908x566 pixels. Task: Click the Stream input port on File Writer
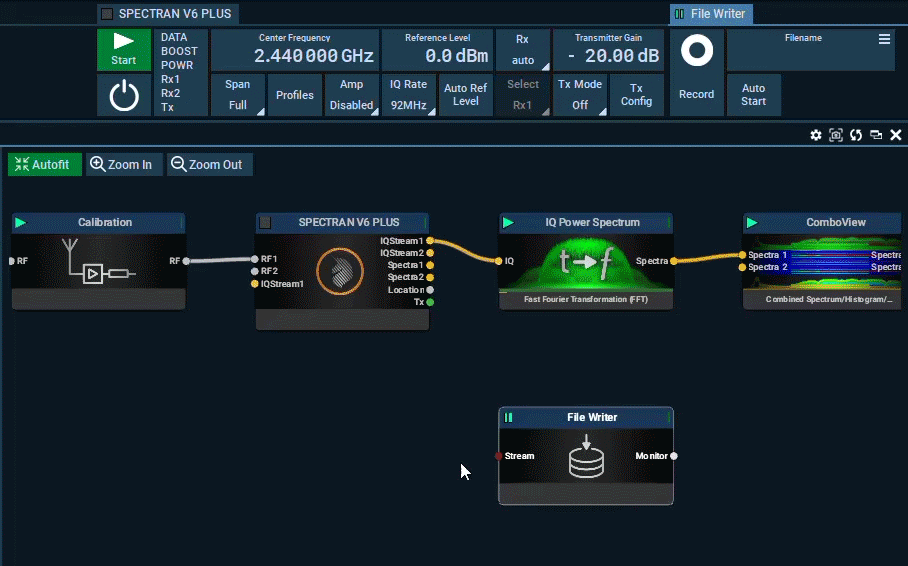499,456
